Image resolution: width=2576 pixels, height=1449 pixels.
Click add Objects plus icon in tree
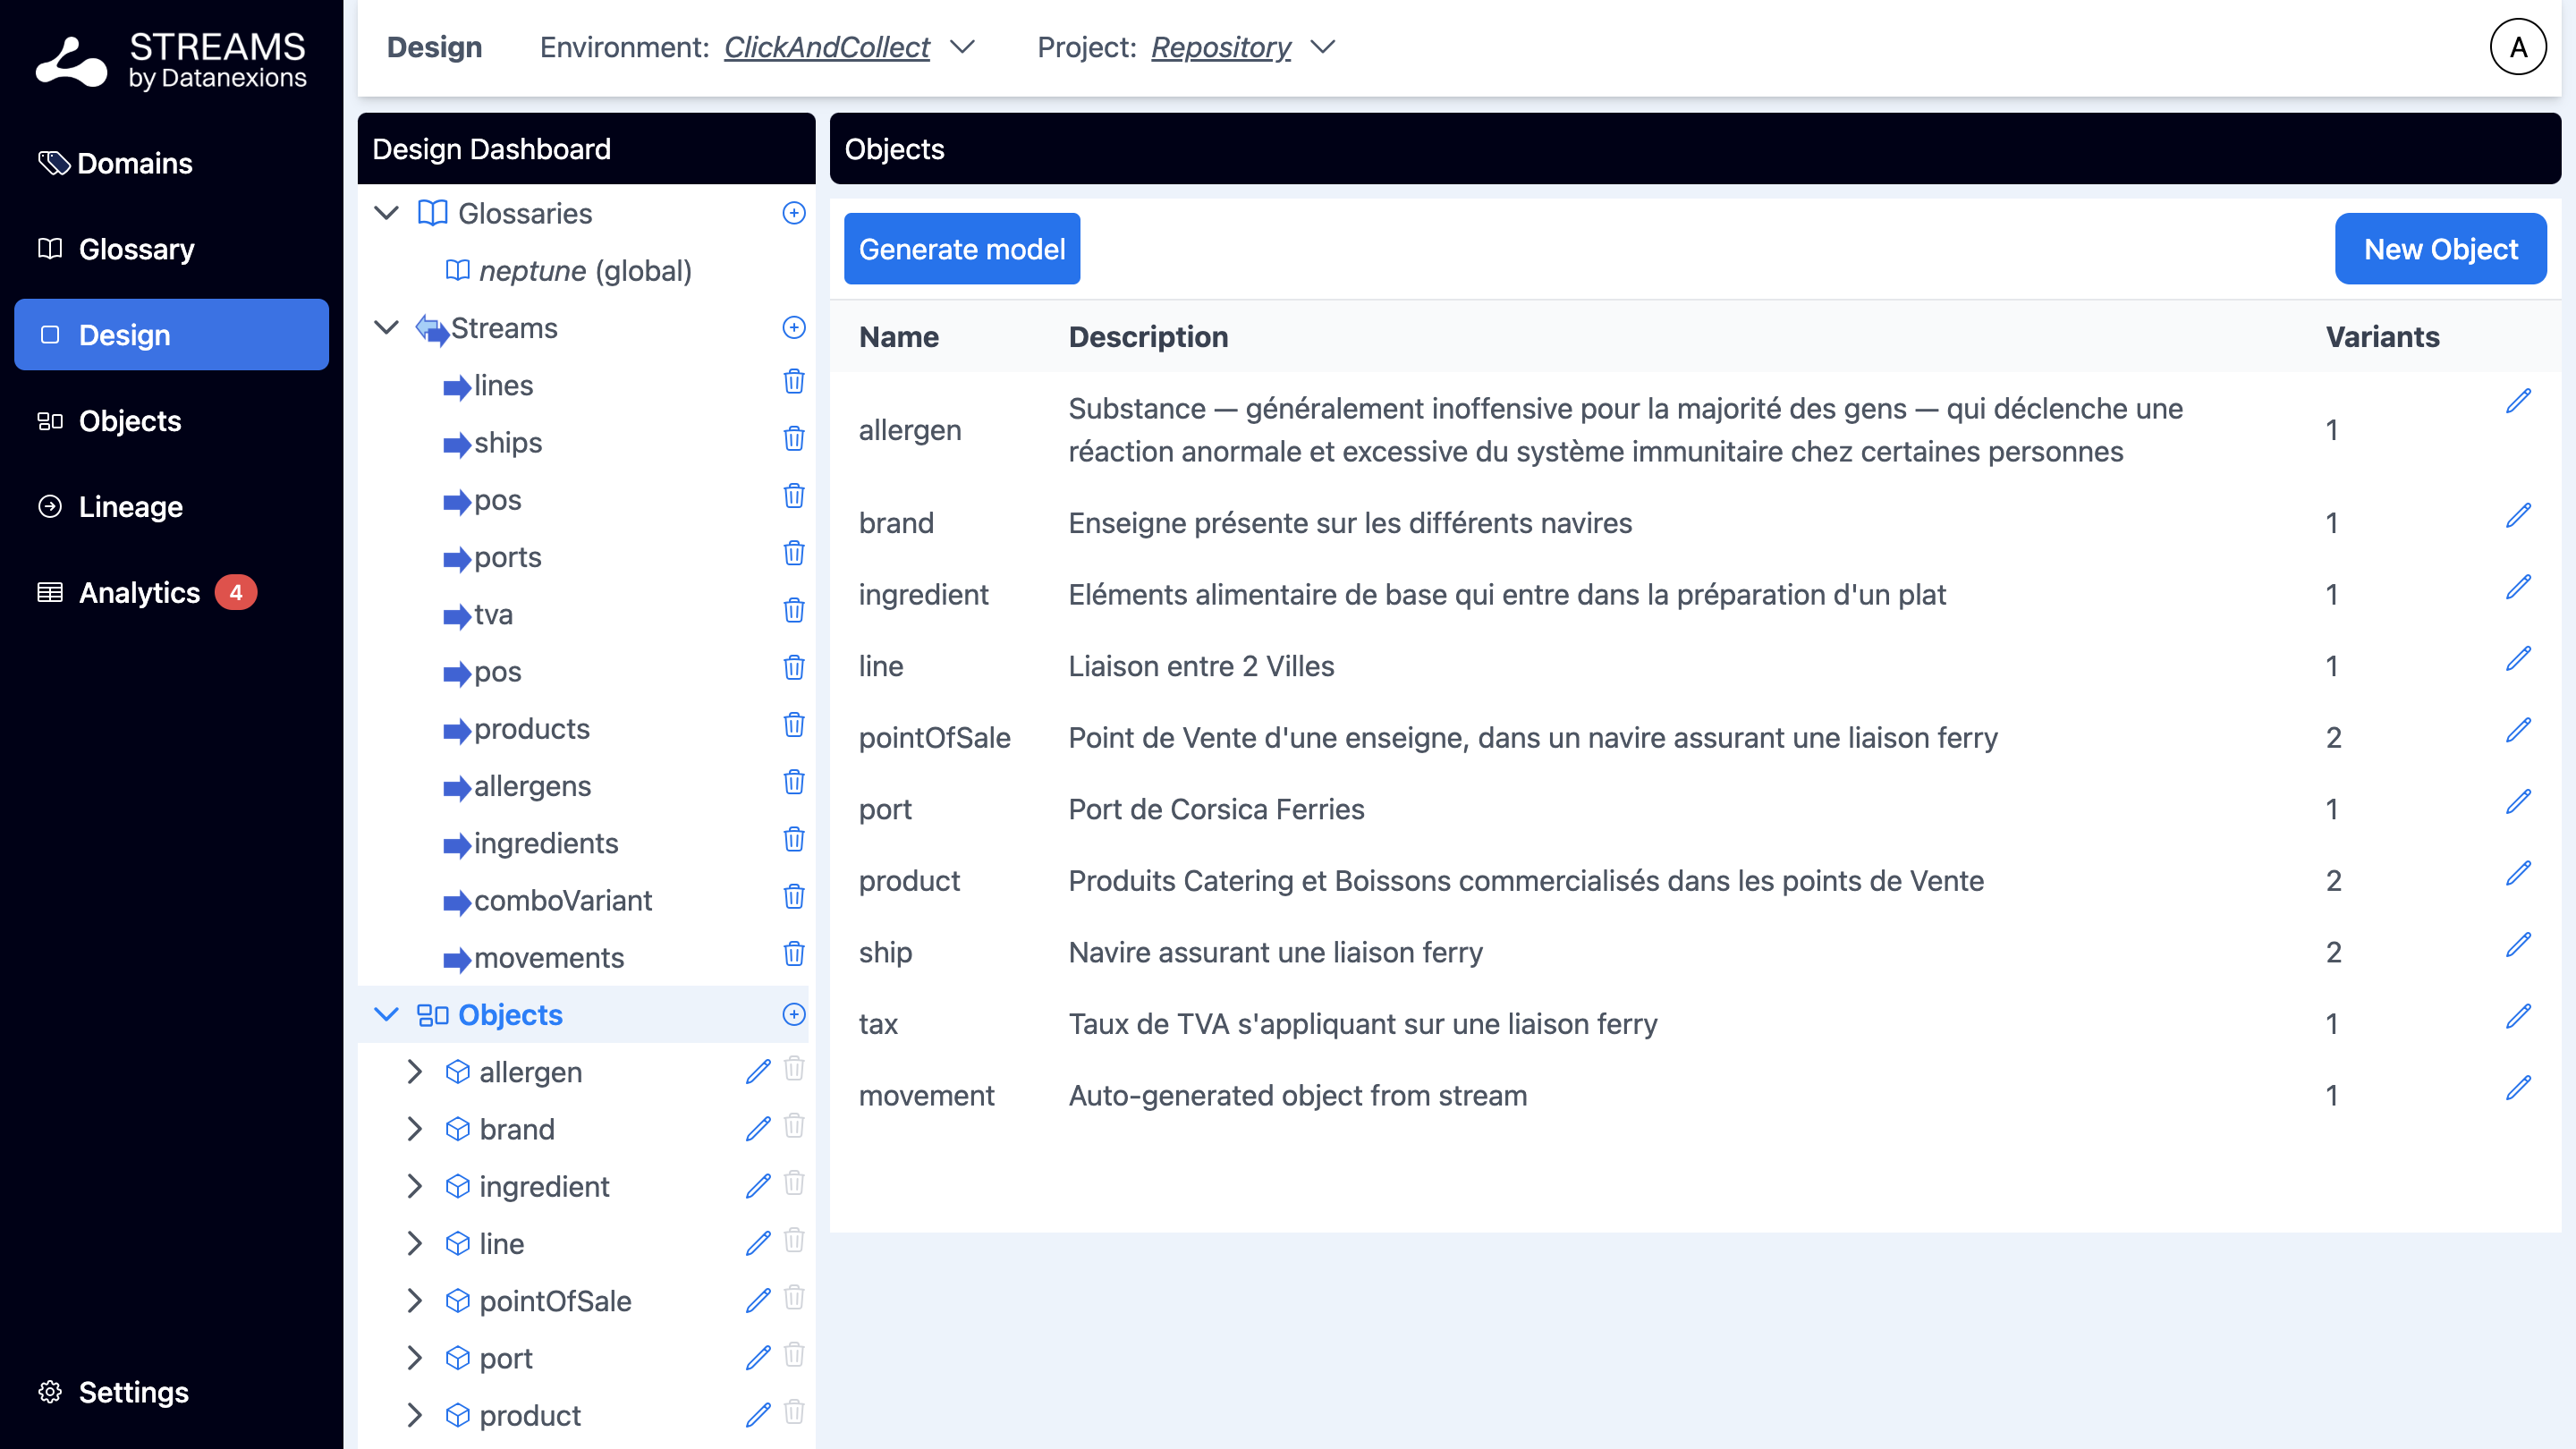tap(793, 1014)
